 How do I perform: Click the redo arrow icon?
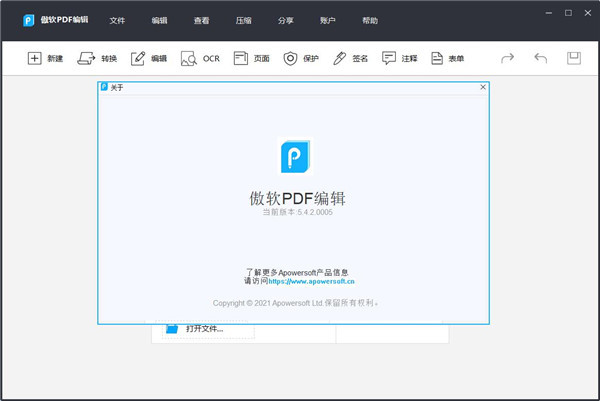[507, 58]
